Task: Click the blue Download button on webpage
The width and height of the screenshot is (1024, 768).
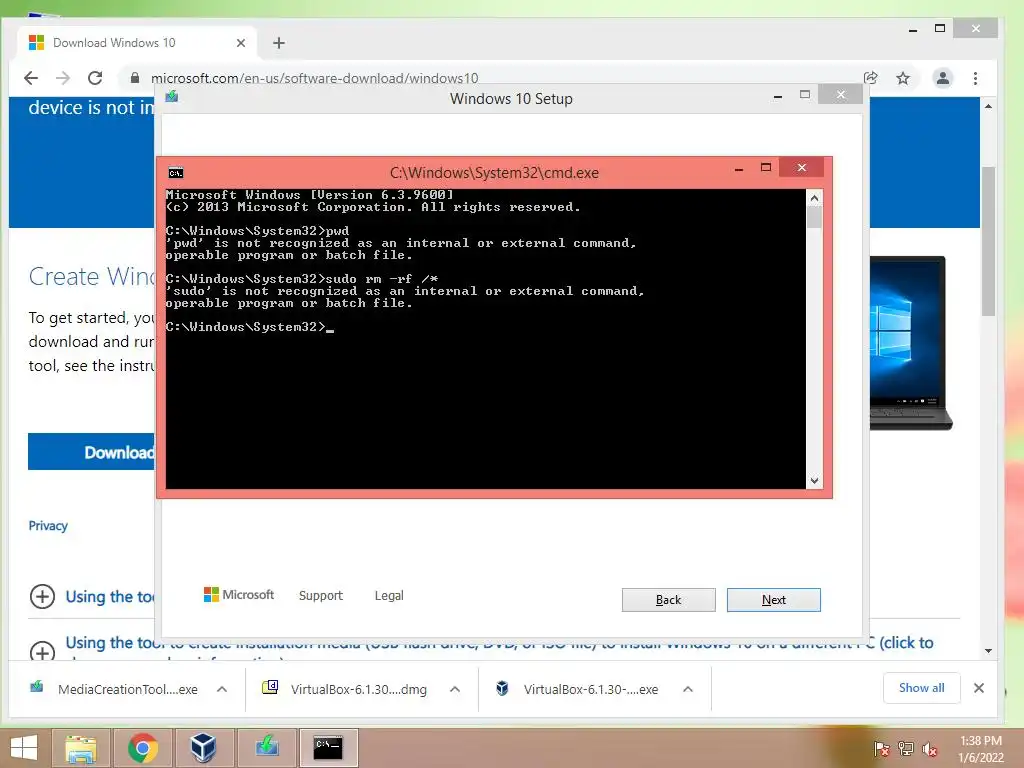Action: (x=91, y=451)
